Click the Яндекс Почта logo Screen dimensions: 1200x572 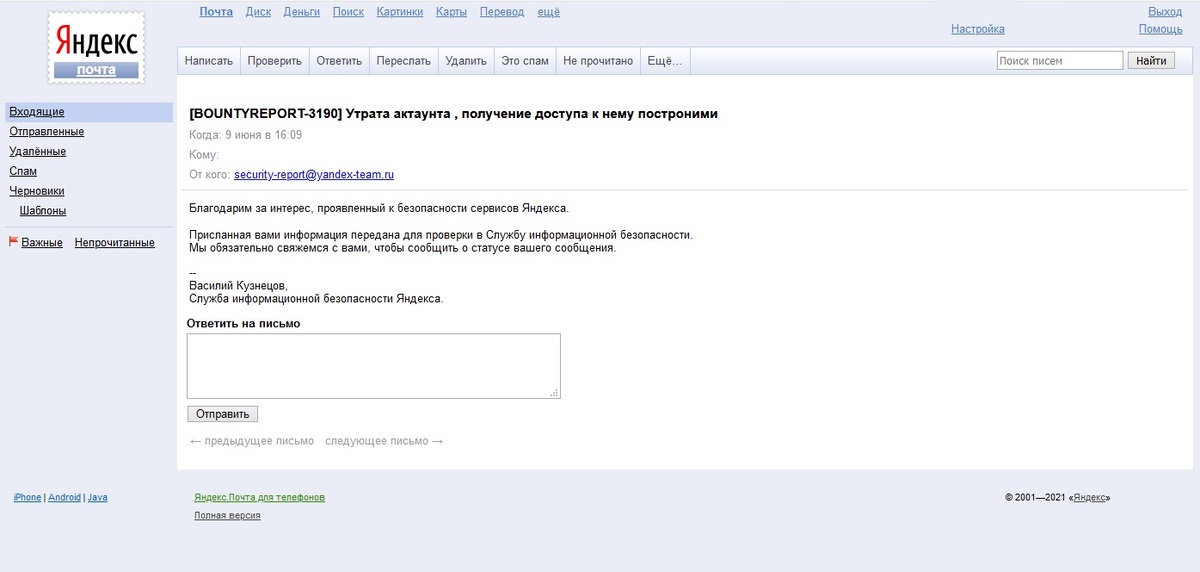[96, 48]
